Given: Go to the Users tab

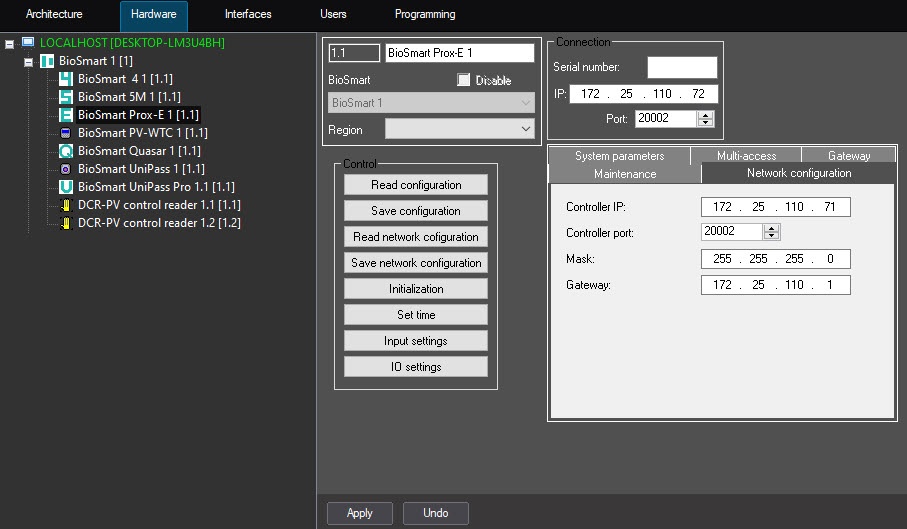Looking at the screenshot, I should (333, 14).
